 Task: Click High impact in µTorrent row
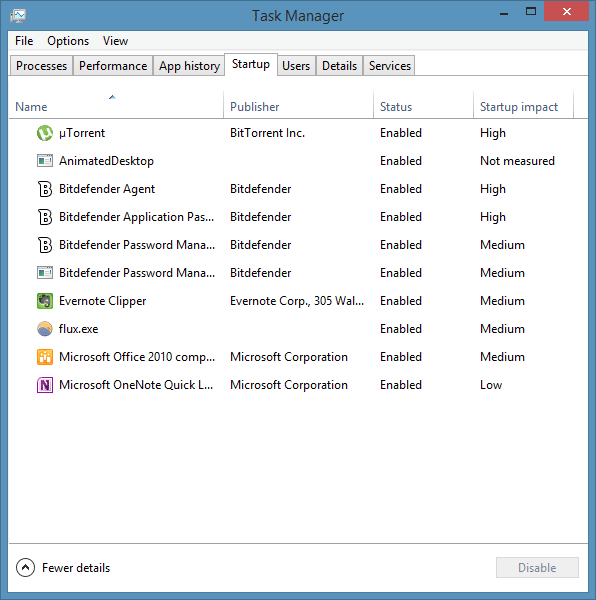tap(493, 133)
